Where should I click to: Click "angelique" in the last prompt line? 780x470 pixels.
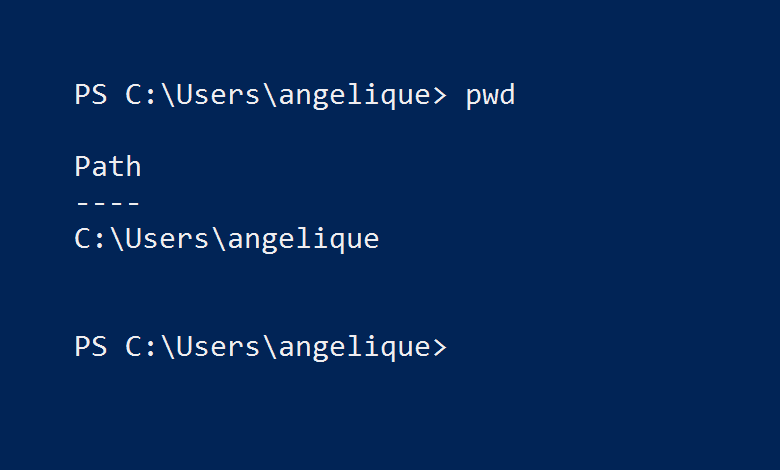coord(354,347)
